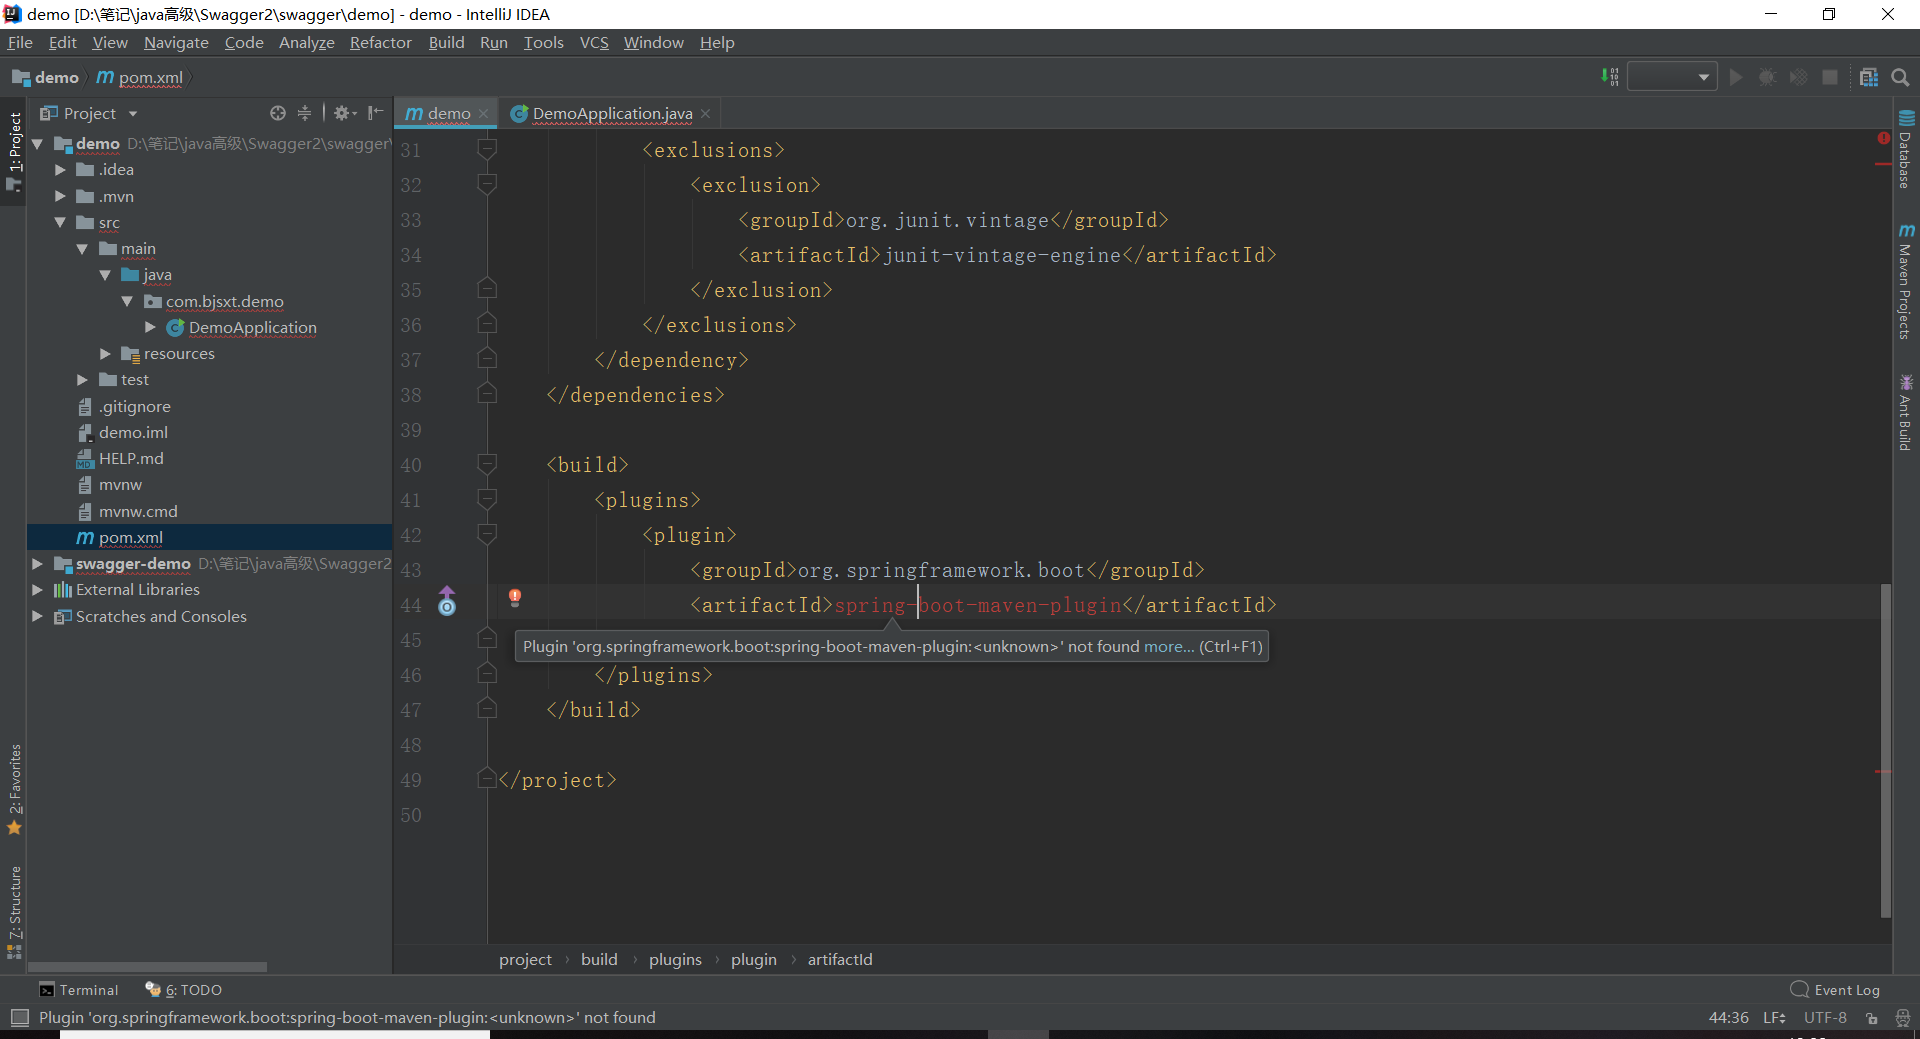The image size is (1920, 1039).
Task: Toggle the 2: Favorites tool window
Action: coord(14,790)
